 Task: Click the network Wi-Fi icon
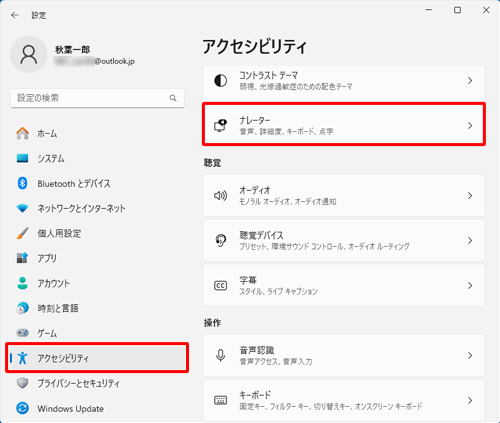click(x=22, y=208)
